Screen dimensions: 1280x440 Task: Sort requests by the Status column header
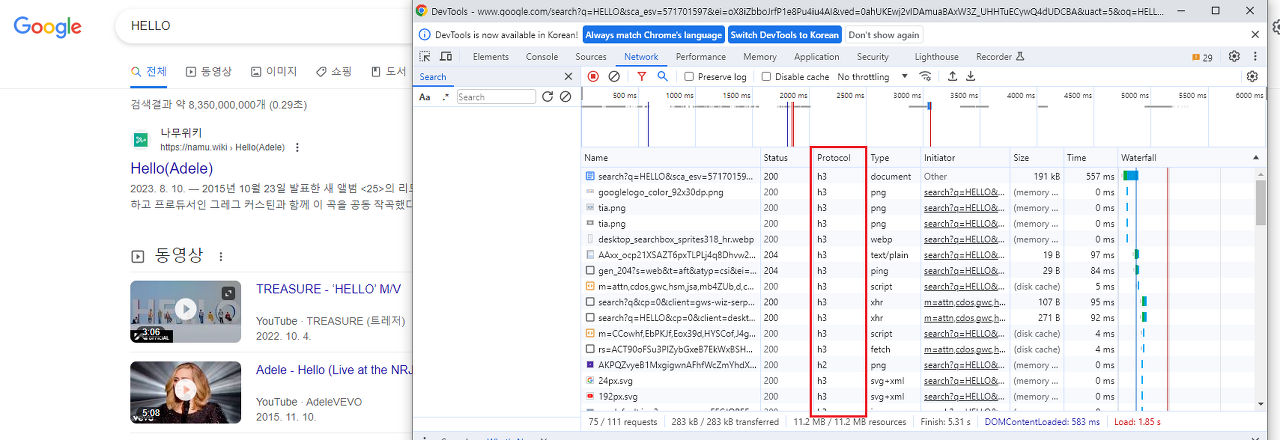tap(785, 158)
